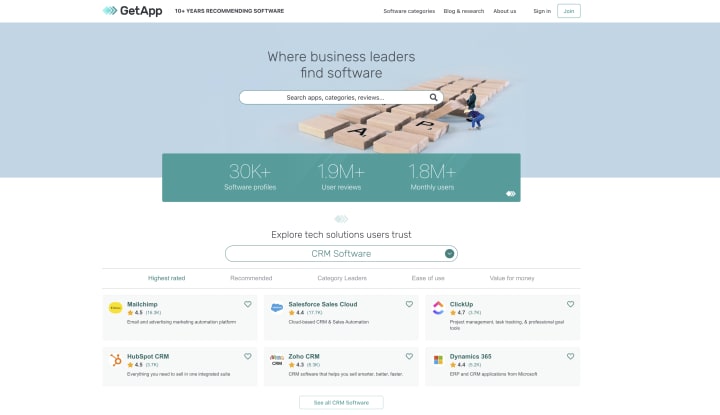Open the Mailchimp product link
Image resolution: width=720 pixels, height=415 pixels.
[x=142, y=304]
